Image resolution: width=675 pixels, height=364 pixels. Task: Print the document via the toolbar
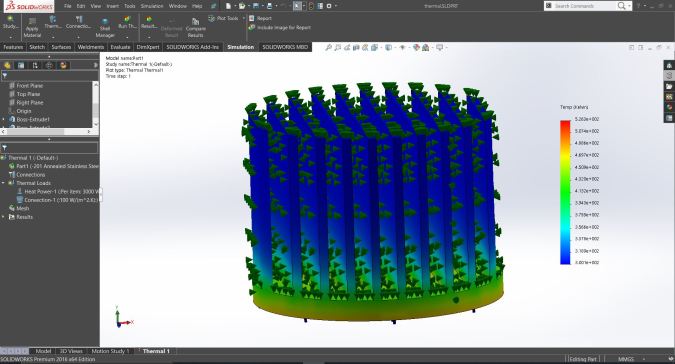(269, 6)
